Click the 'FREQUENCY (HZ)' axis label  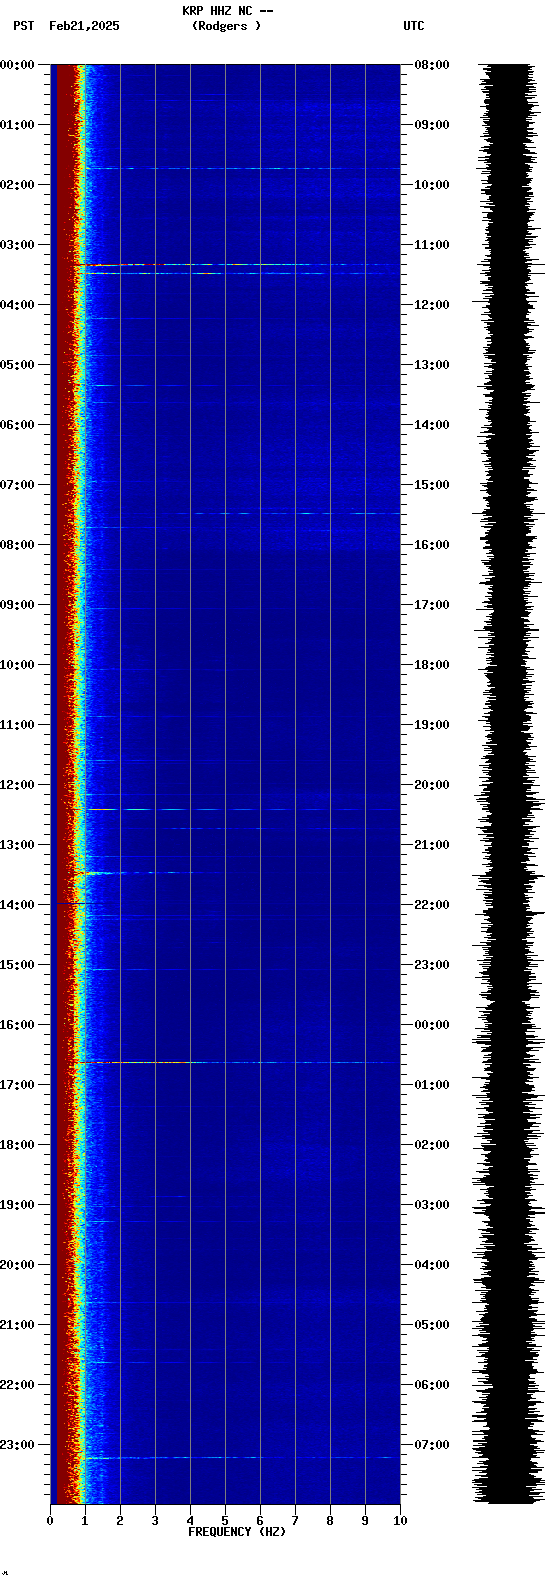click(237, 1532)
